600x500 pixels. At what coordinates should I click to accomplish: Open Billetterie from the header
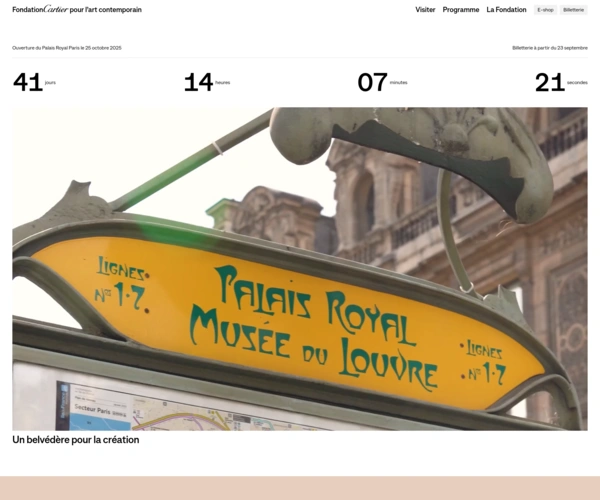point(574,9)
